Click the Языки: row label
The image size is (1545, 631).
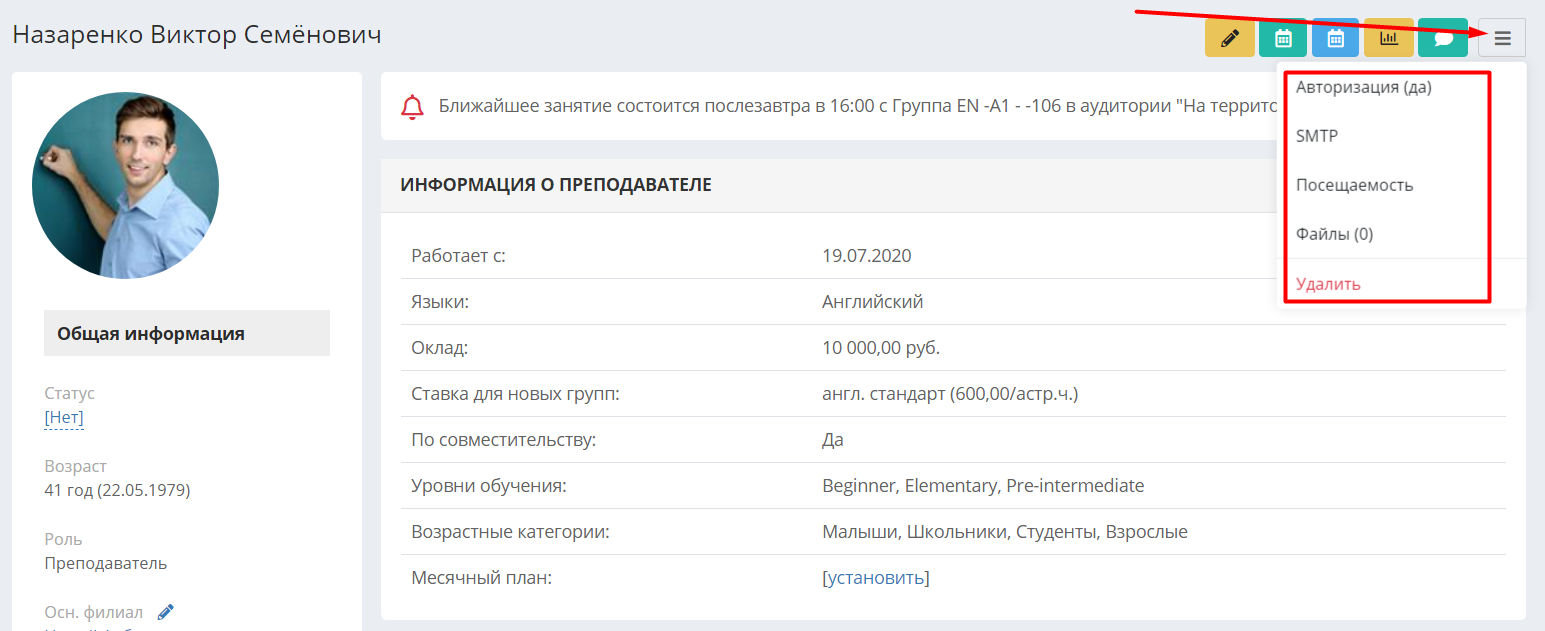[x=440, y=302]
